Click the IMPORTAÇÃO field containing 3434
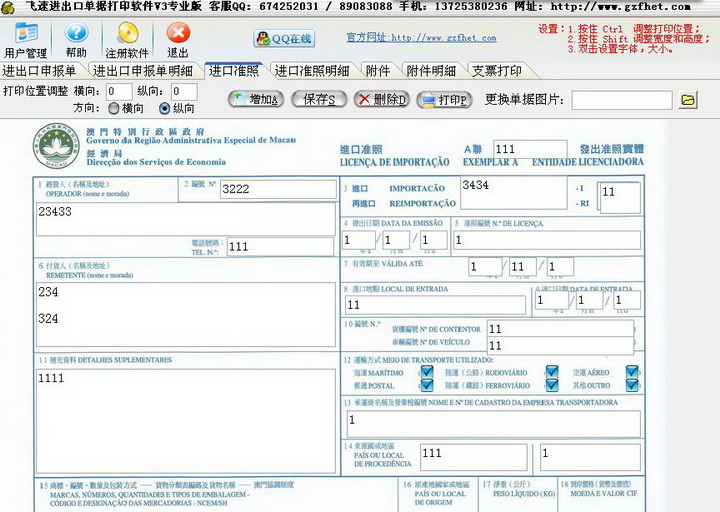The image size is (720, 512). click(513, 192)
